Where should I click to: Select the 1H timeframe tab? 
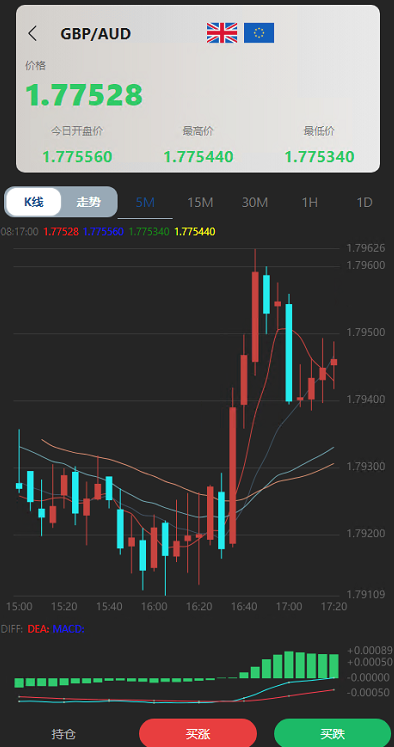tap(310, 202)
